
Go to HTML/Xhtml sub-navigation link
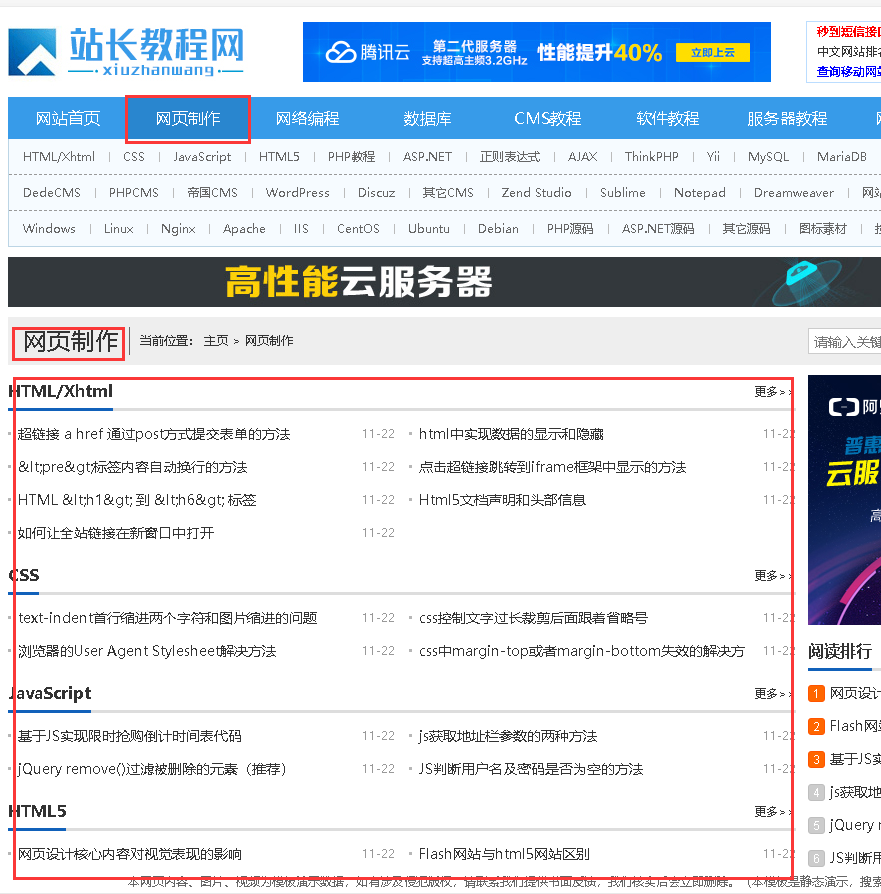tap(59, 157)
